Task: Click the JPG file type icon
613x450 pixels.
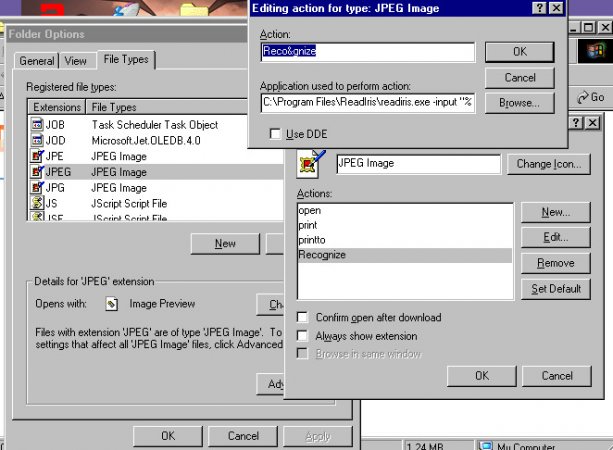Action: click(x=37, y=187)
